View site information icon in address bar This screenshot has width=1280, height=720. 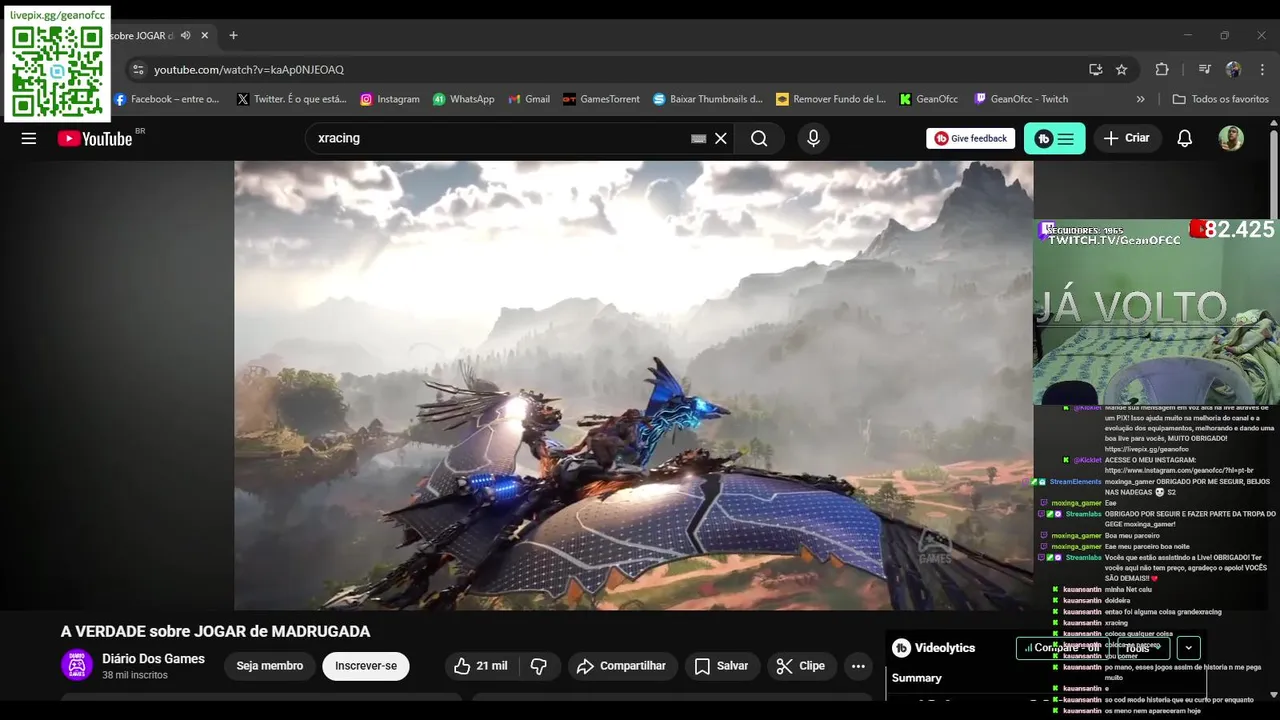pyautogui.click(x=138, y=69)
